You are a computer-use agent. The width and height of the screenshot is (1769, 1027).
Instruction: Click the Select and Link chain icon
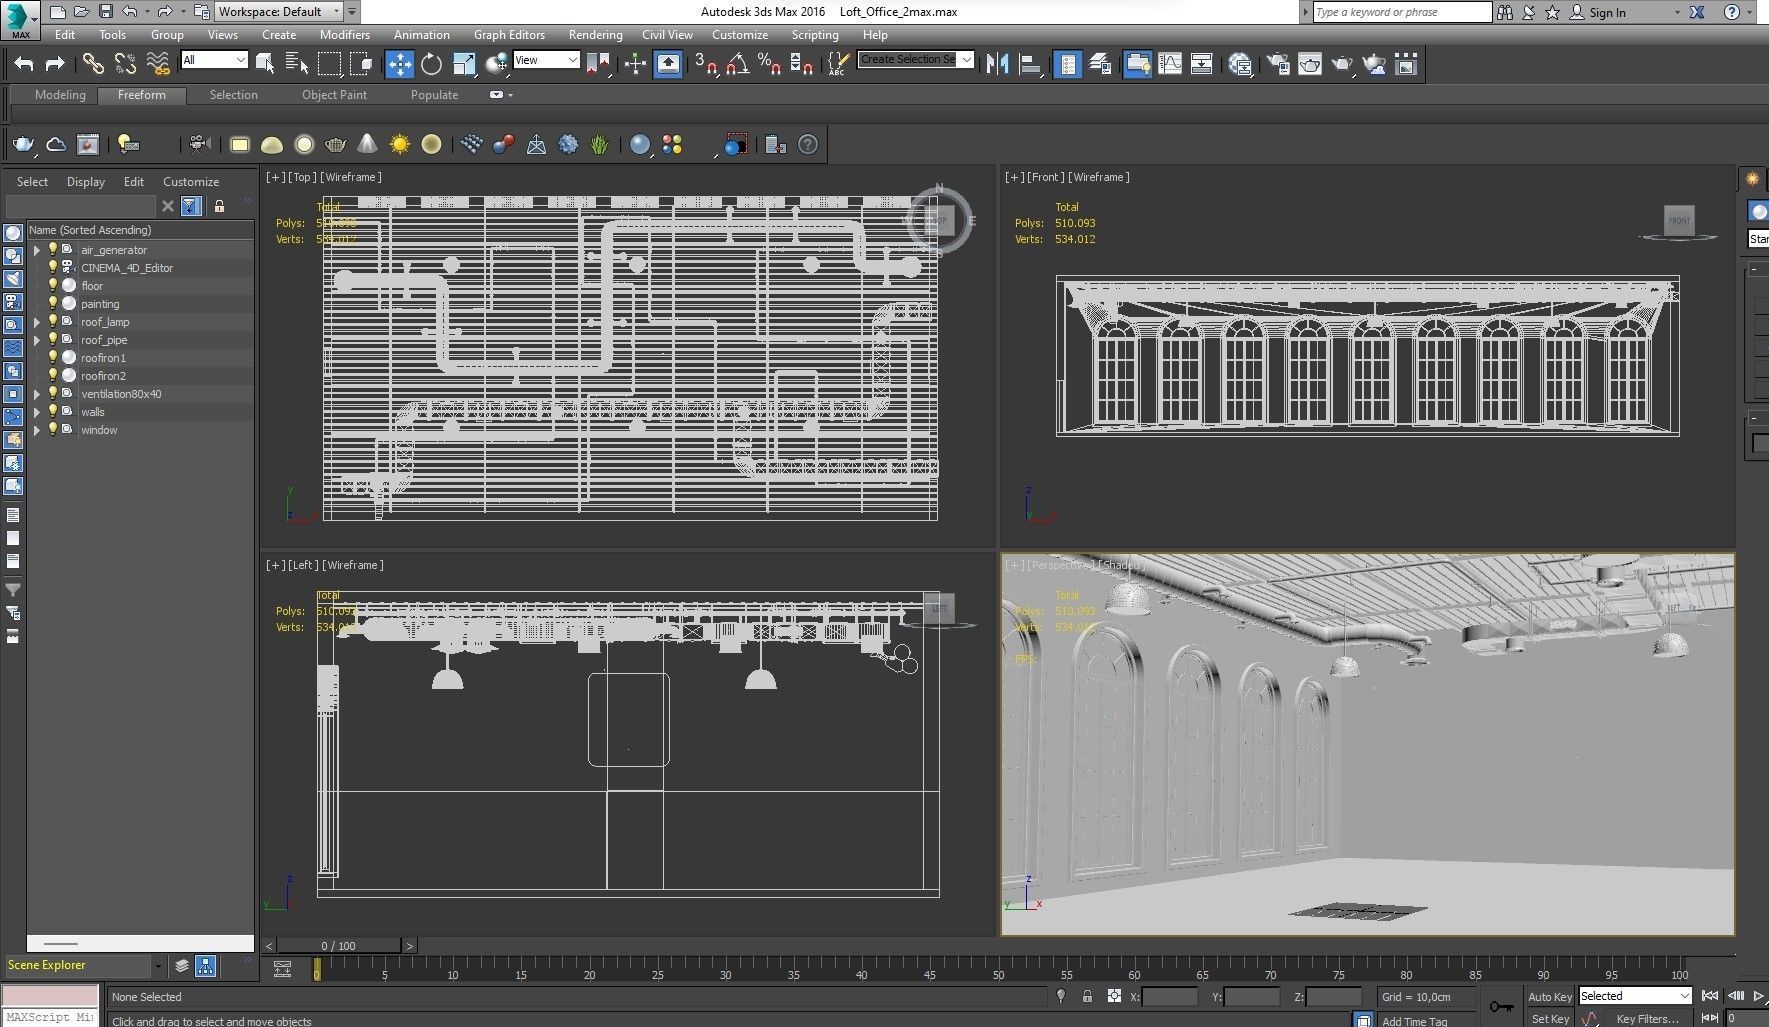pos(93,64)
